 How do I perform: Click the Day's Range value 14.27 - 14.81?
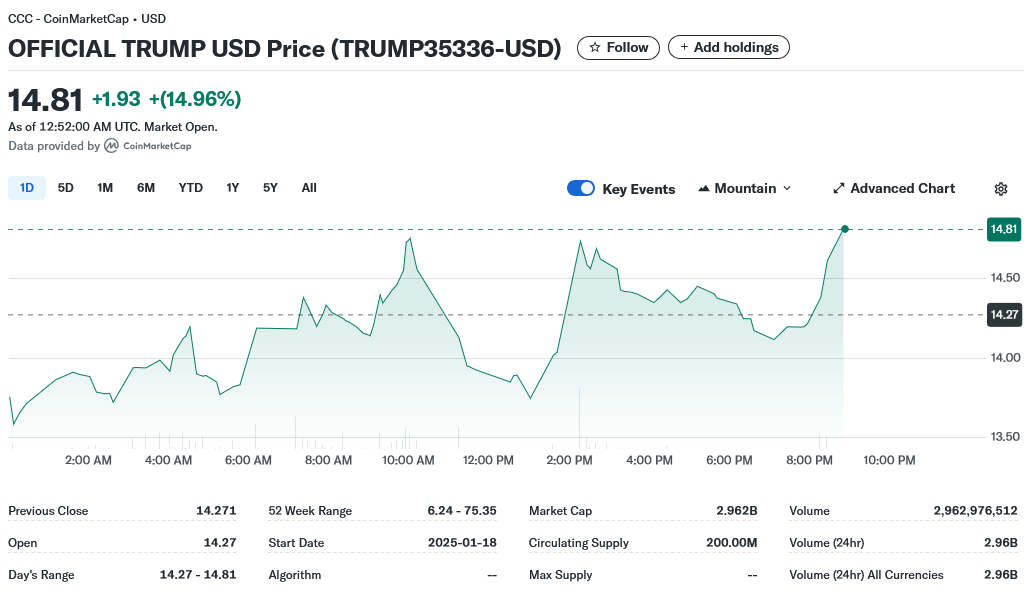tap(198, 575)
